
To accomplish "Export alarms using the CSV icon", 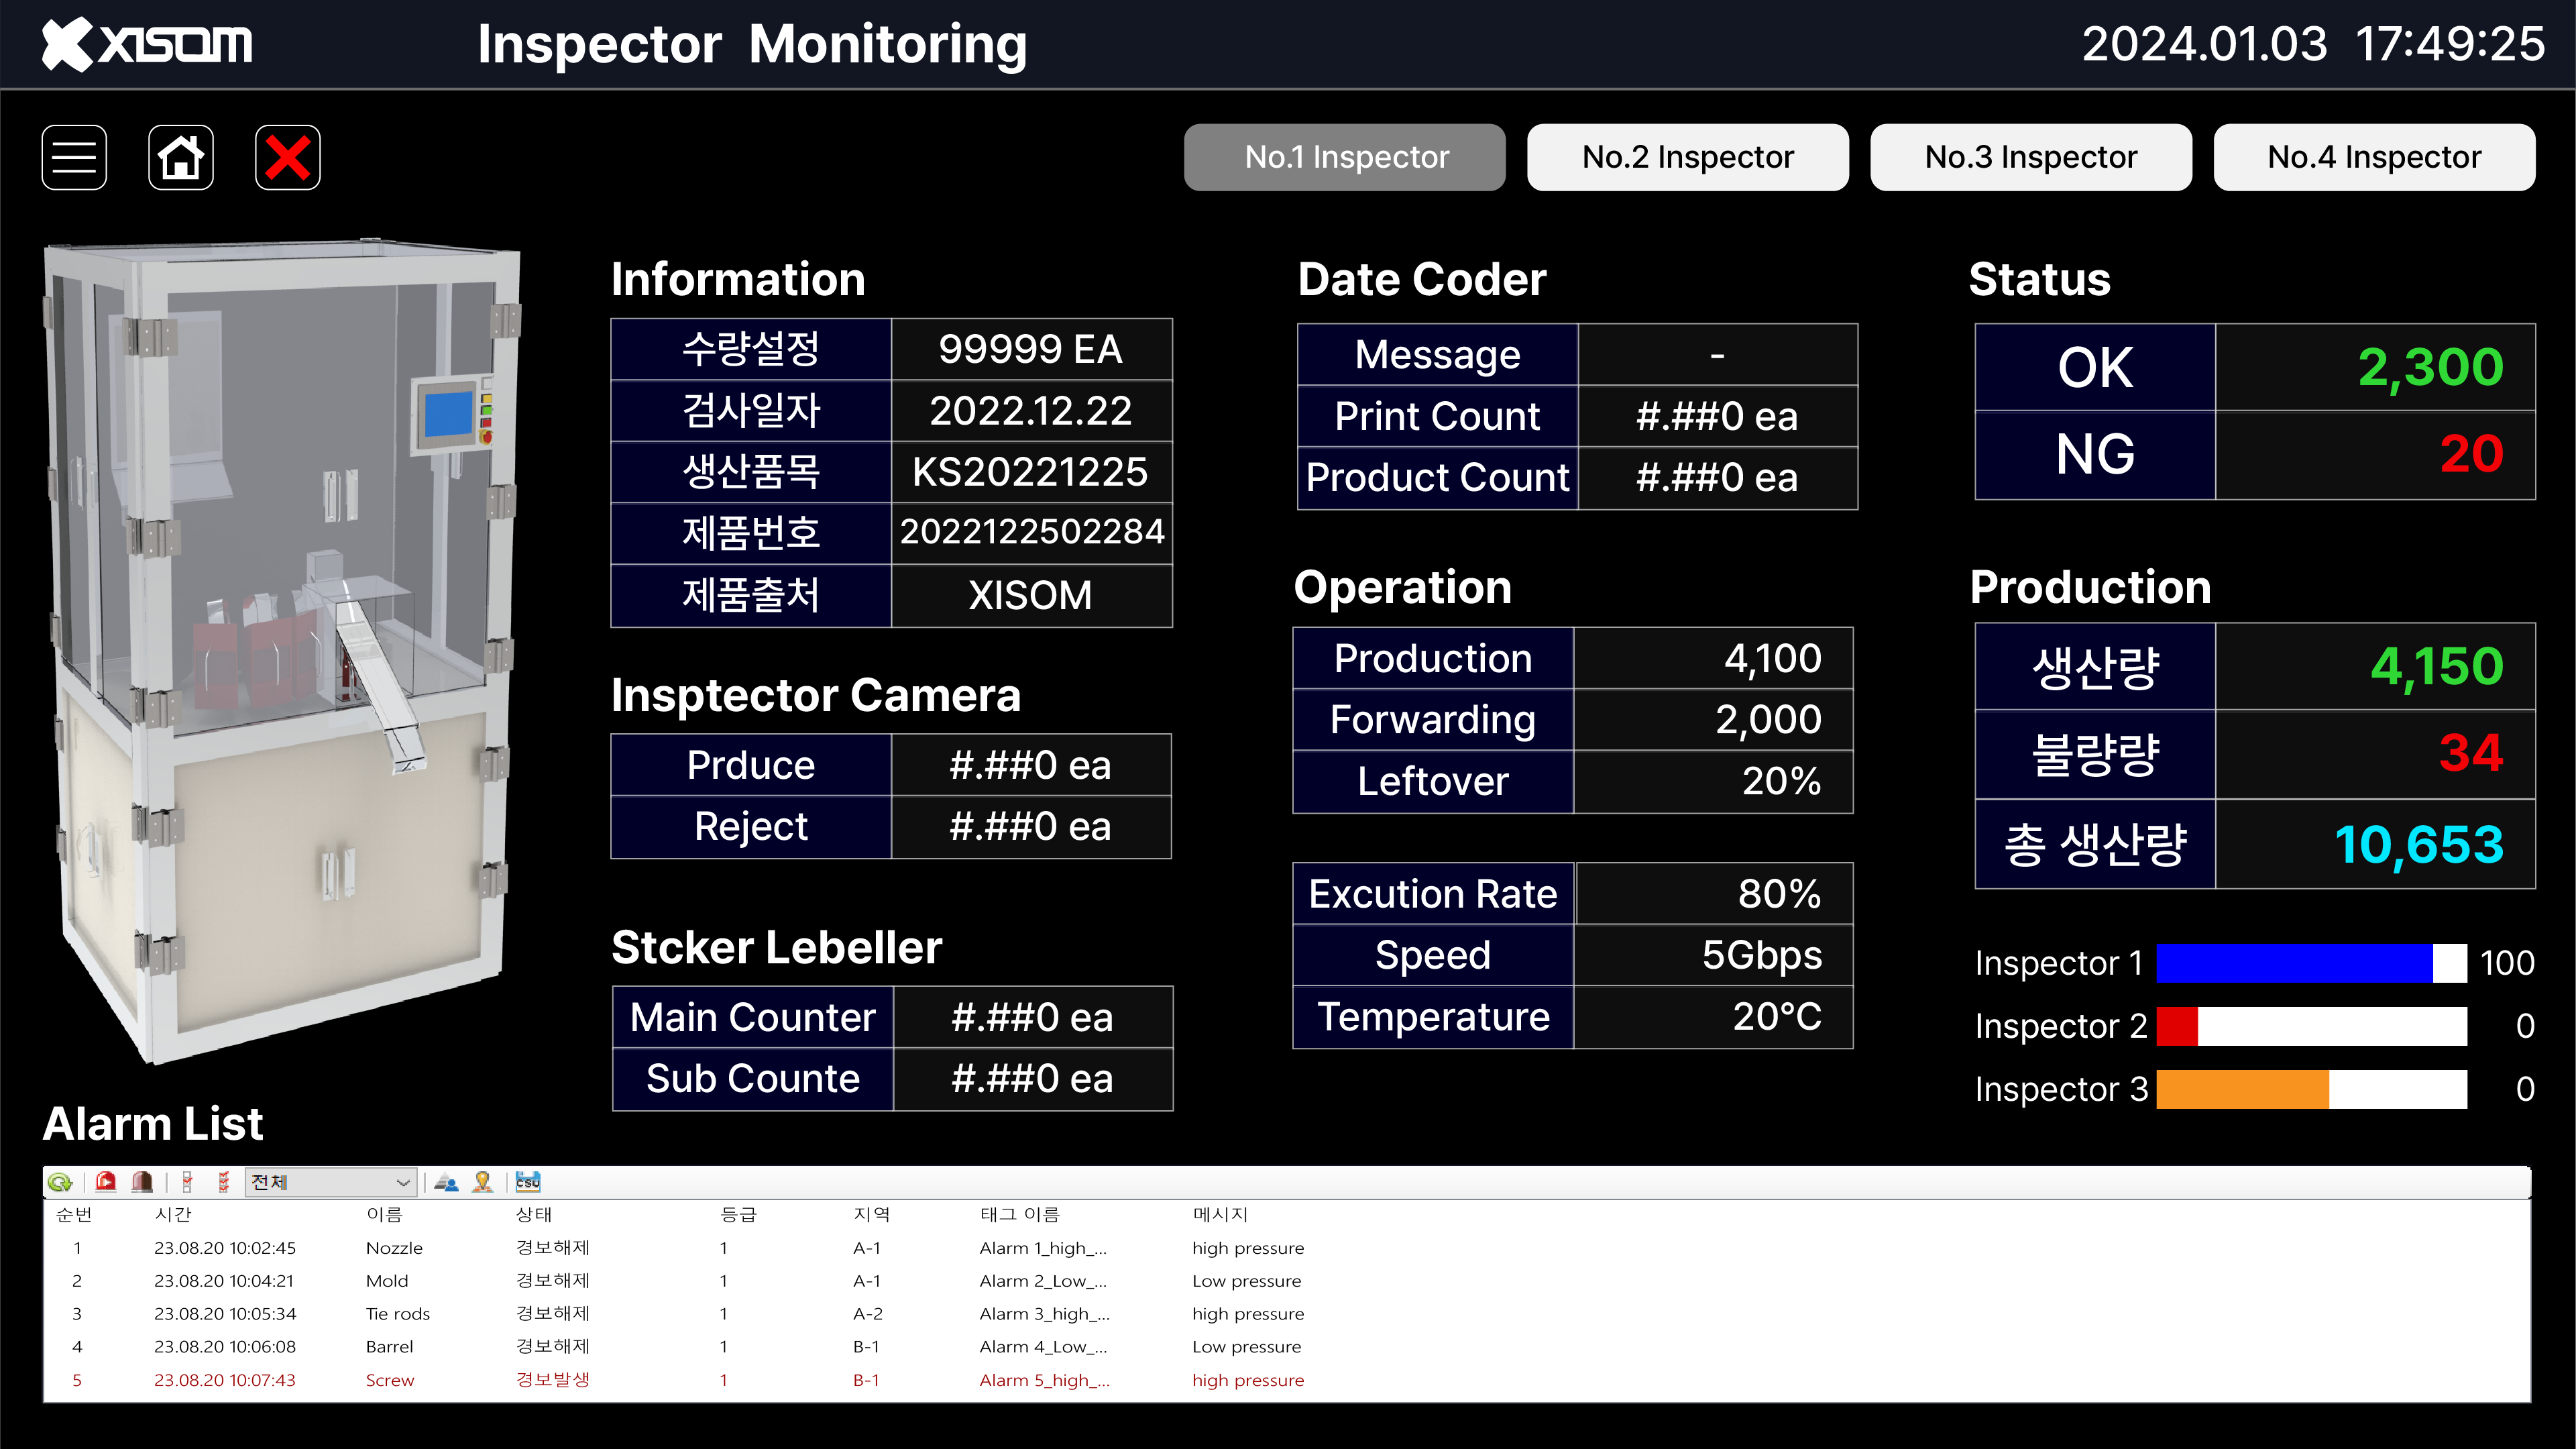I will (527, 1182).
